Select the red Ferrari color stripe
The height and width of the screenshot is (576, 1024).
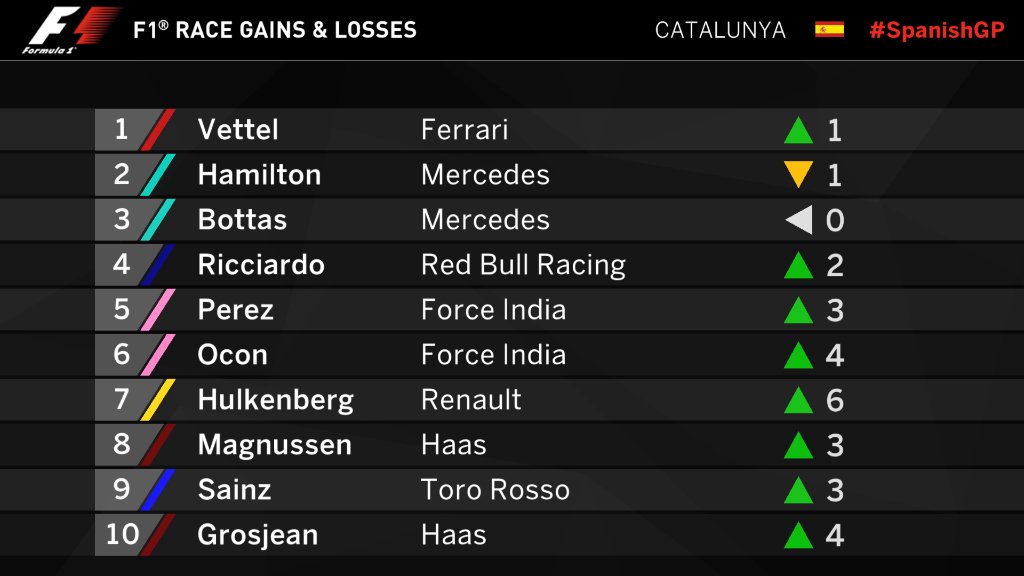[x=158, y=129]
